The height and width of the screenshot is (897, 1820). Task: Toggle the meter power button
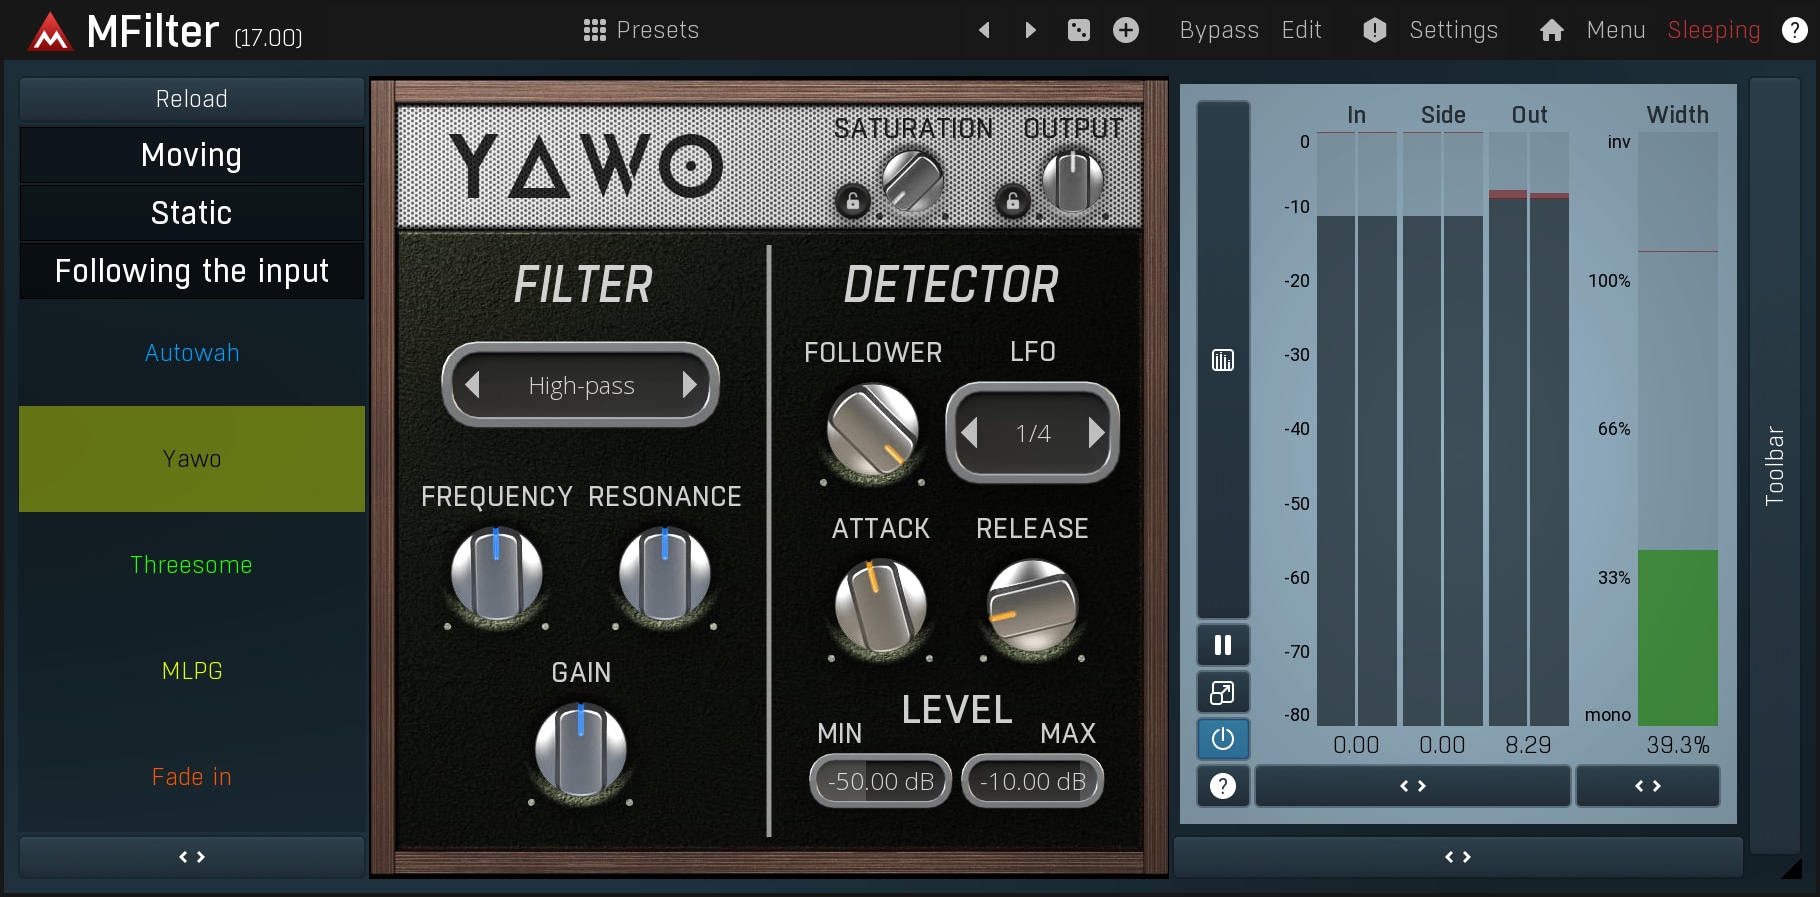coord(1222,739)
